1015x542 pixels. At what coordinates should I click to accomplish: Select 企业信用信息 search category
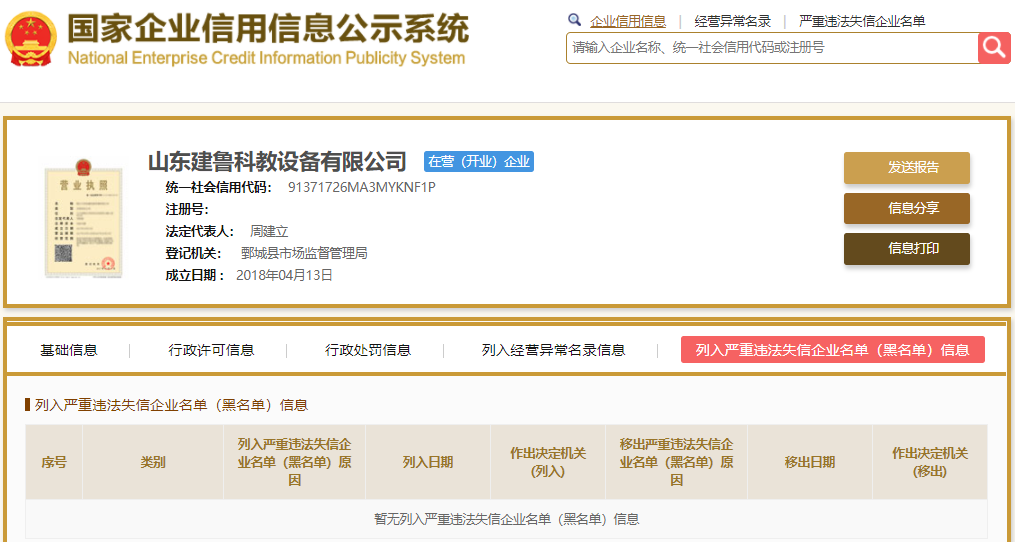click(628, 21)
